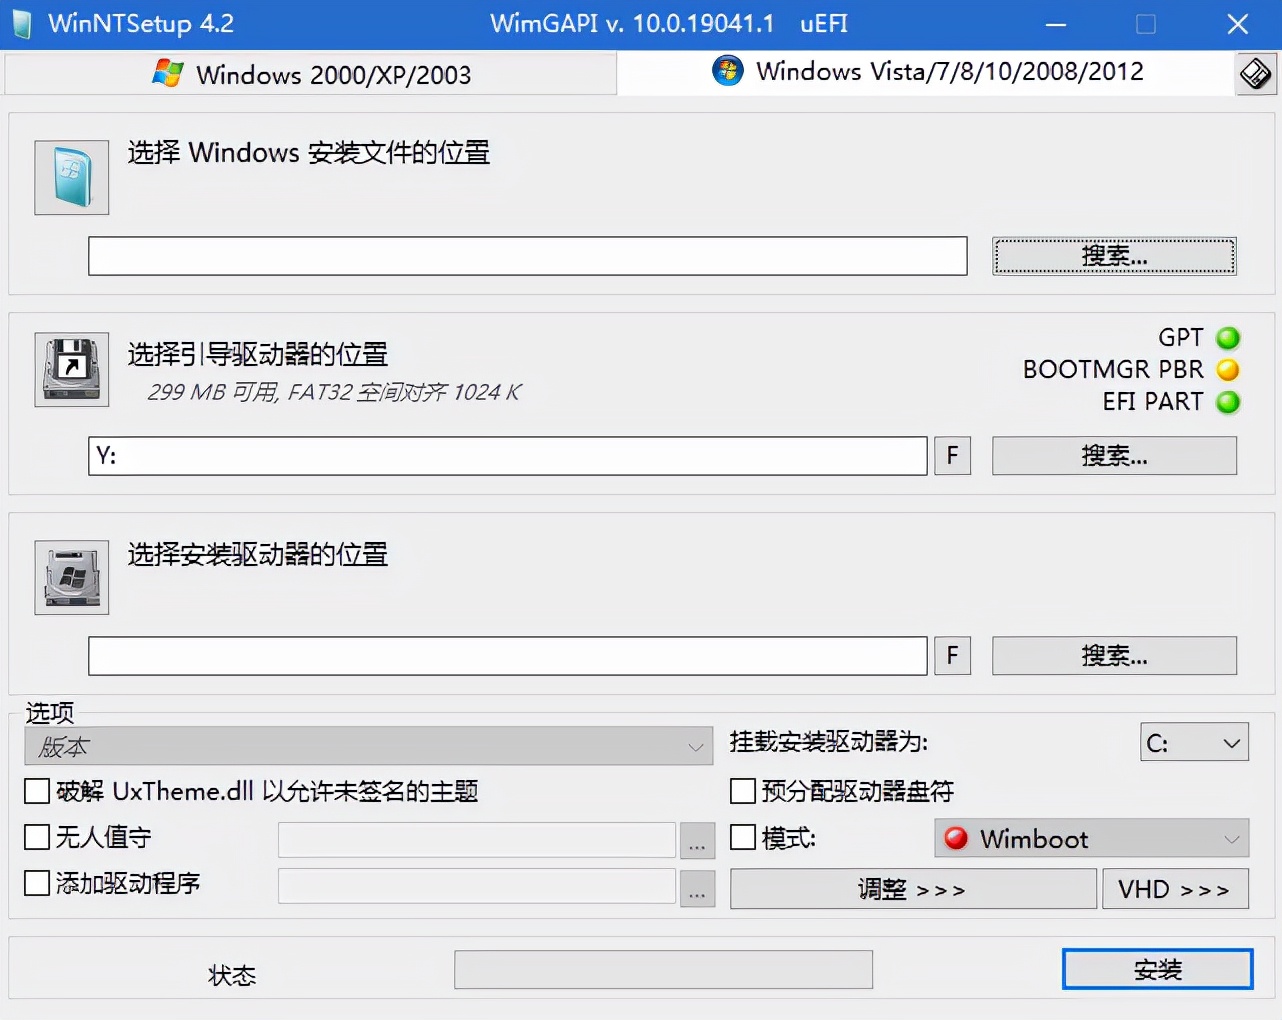Click the boot drive floppy disk icon
Screen dimensions: 1282x1020
click(x=70, y=369)
